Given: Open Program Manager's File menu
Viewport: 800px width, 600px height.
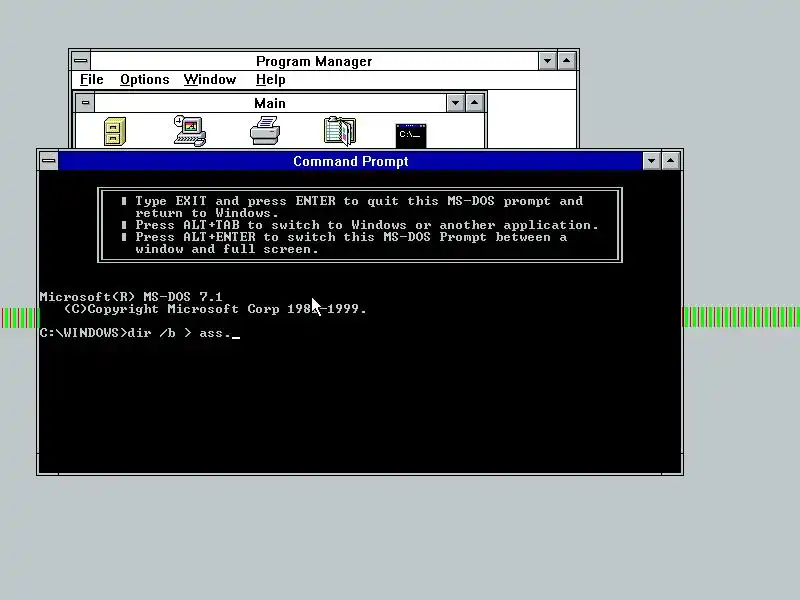Looking at the screenshot, I should point(92,80).
